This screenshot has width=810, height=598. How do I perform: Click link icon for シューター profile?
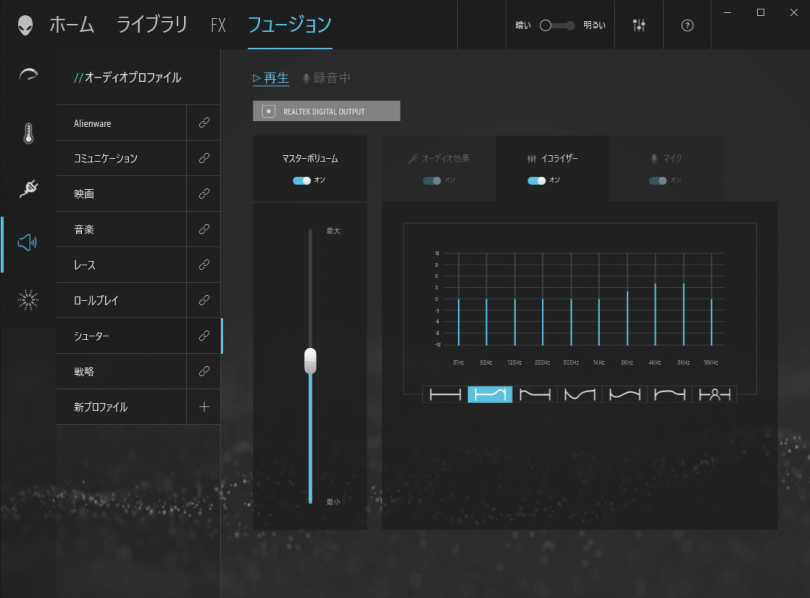tap(204, 336)
